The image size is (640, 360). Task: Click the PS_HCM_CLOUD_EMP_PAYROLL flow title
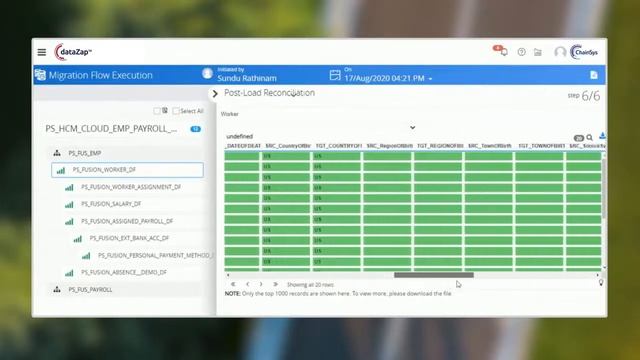[x=111, y=129]
